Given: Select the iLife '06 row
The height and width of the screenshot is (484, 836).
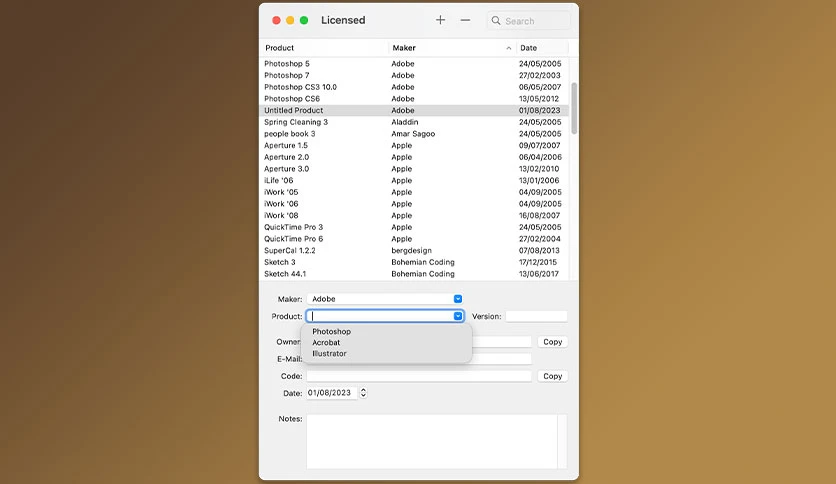Looking at the screenshot, I should 414,181.
